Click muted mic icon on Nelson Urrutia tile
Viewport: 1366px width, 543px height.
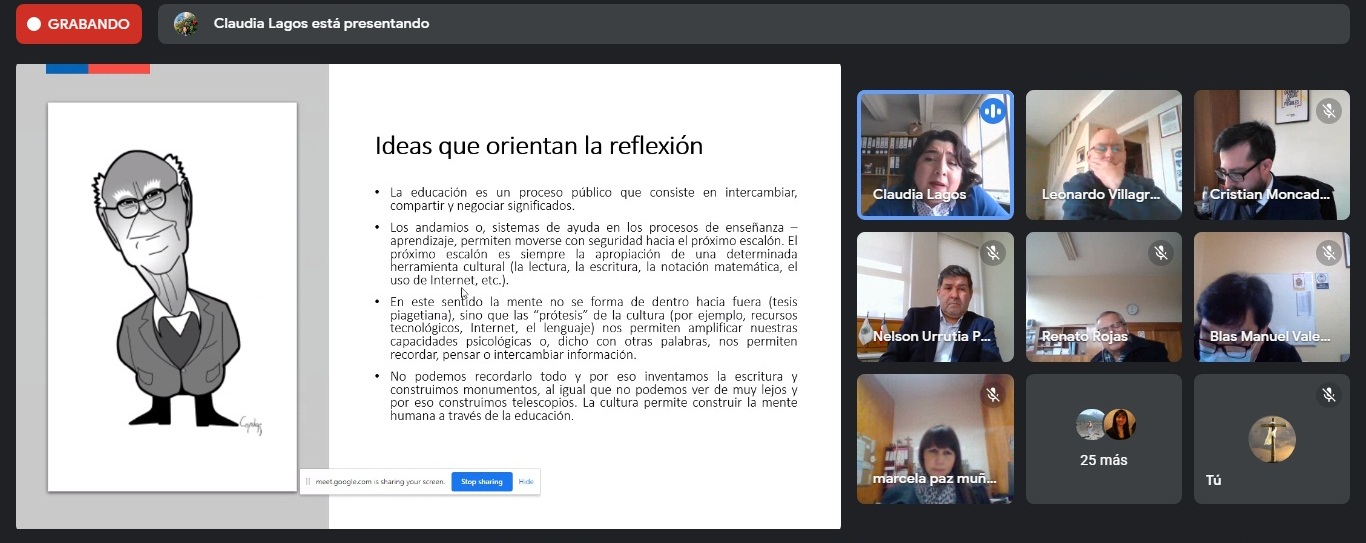[x=992, y=253]
